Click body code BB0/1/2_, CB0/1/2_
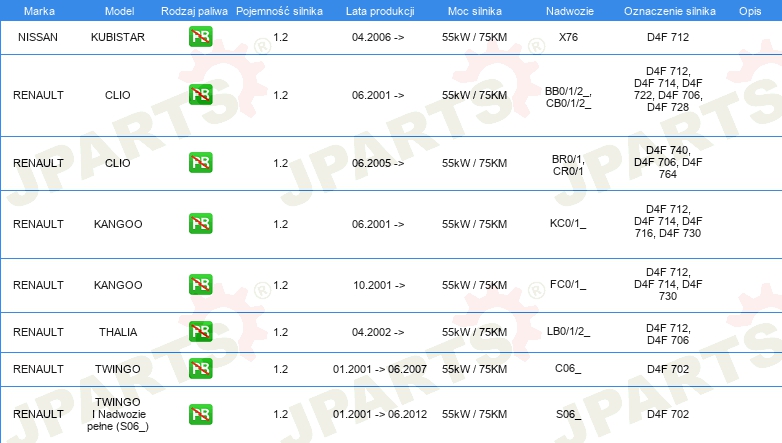The width and height of the screenshot is (782, 443). click(x=568, y=97)
